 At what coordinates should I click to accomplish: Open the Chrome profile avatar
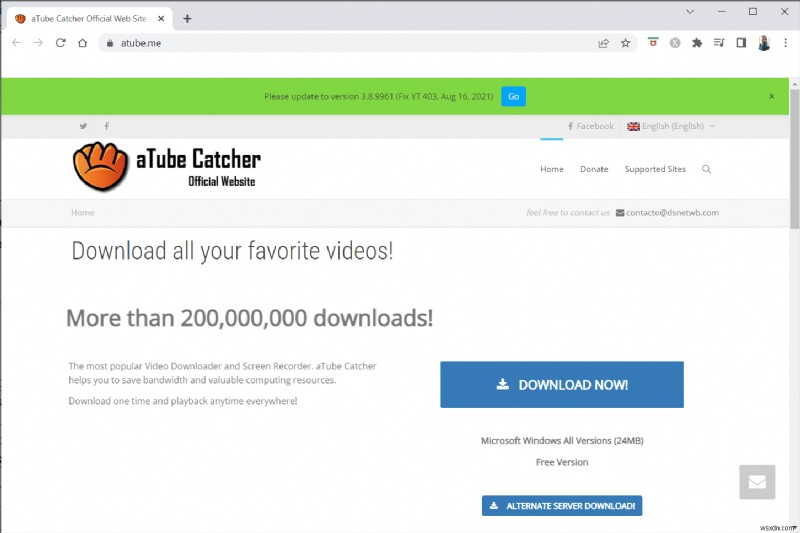(x=764, y=43)
